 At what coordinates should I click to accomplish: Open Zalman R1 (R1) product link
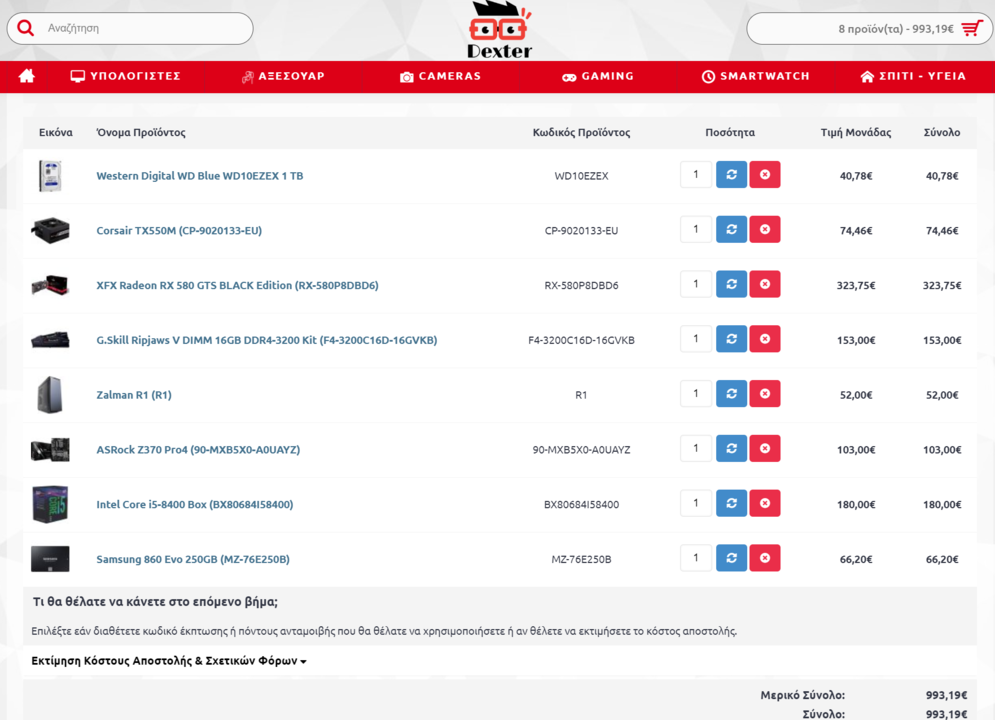pyautogui.click(x=134, y=395)
